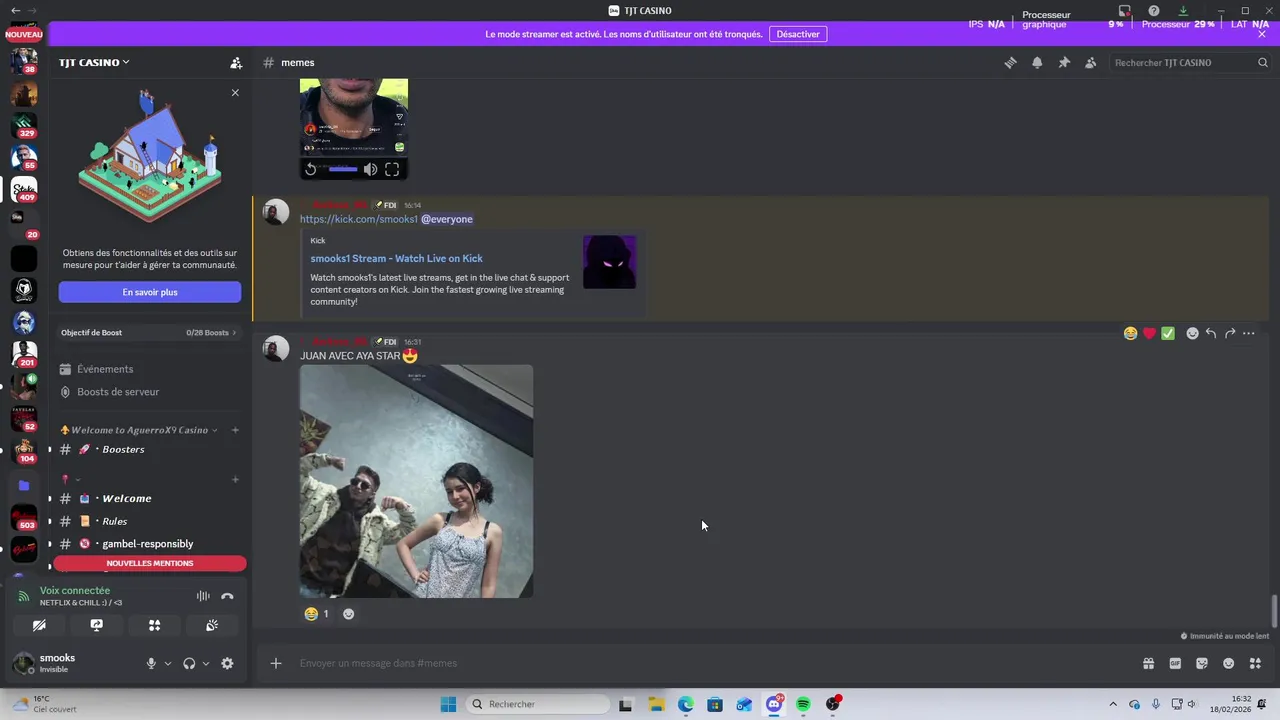The image size is (1280, 720).
Task: Disable streamer mode with Désactiver button
Action: (798, 34)
